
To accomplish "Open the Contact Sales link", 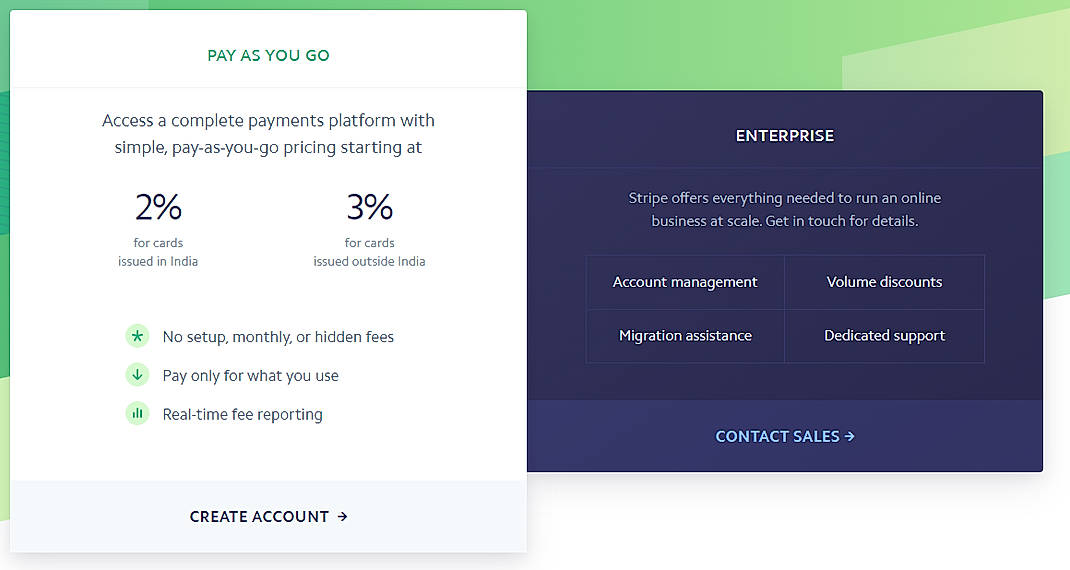I will 784,436.
